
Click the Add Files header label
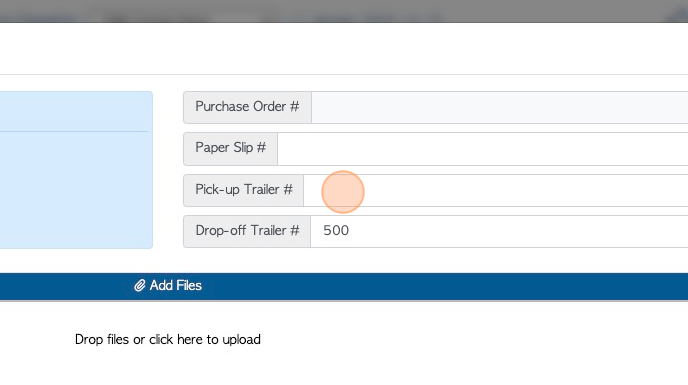click(176, 286)
